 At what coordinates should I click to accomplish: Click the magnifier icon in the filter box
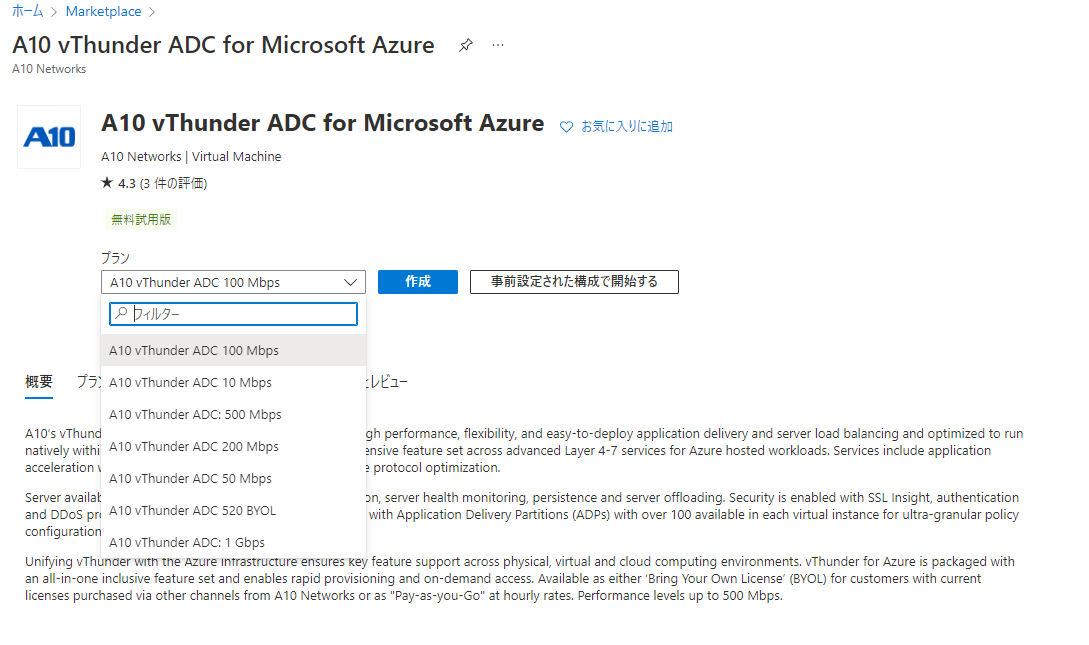[120, 313]
